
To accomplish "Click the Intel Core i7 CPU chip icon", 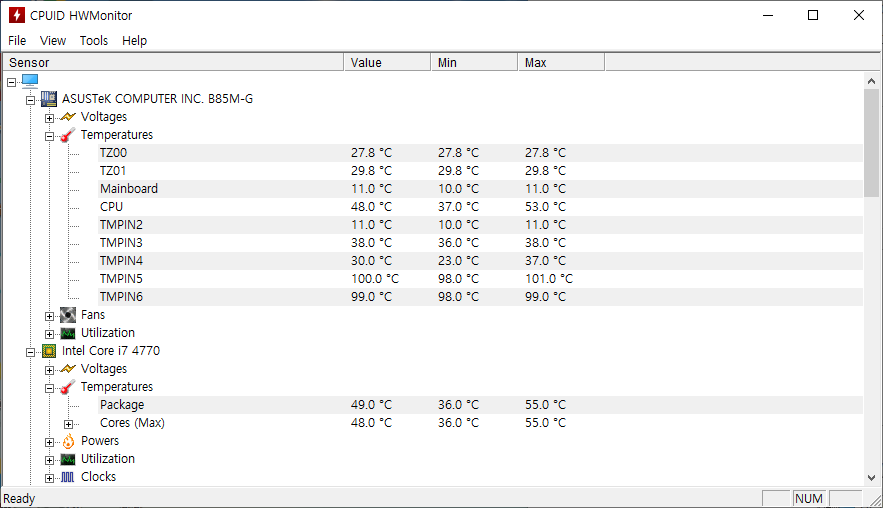I will point(49,351).
